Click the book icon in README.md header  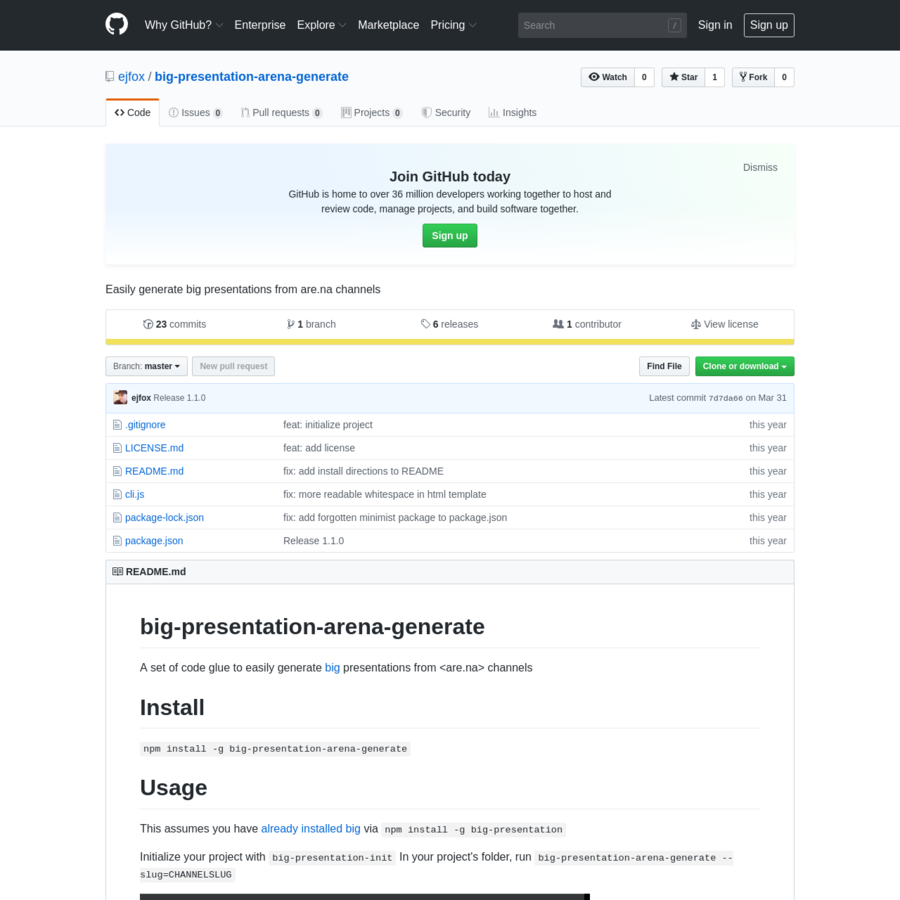(118, 572)
